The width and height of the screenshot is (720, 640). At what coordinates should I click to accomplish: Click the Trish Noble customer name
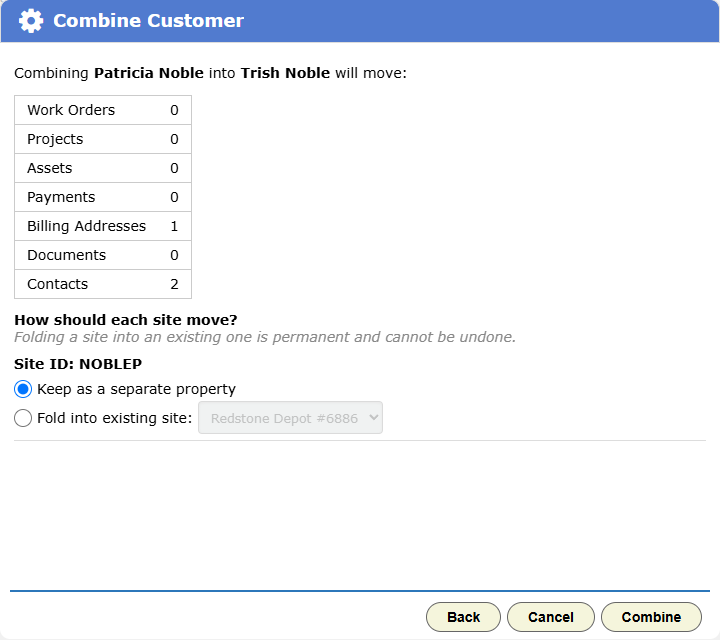pos(285,73)
